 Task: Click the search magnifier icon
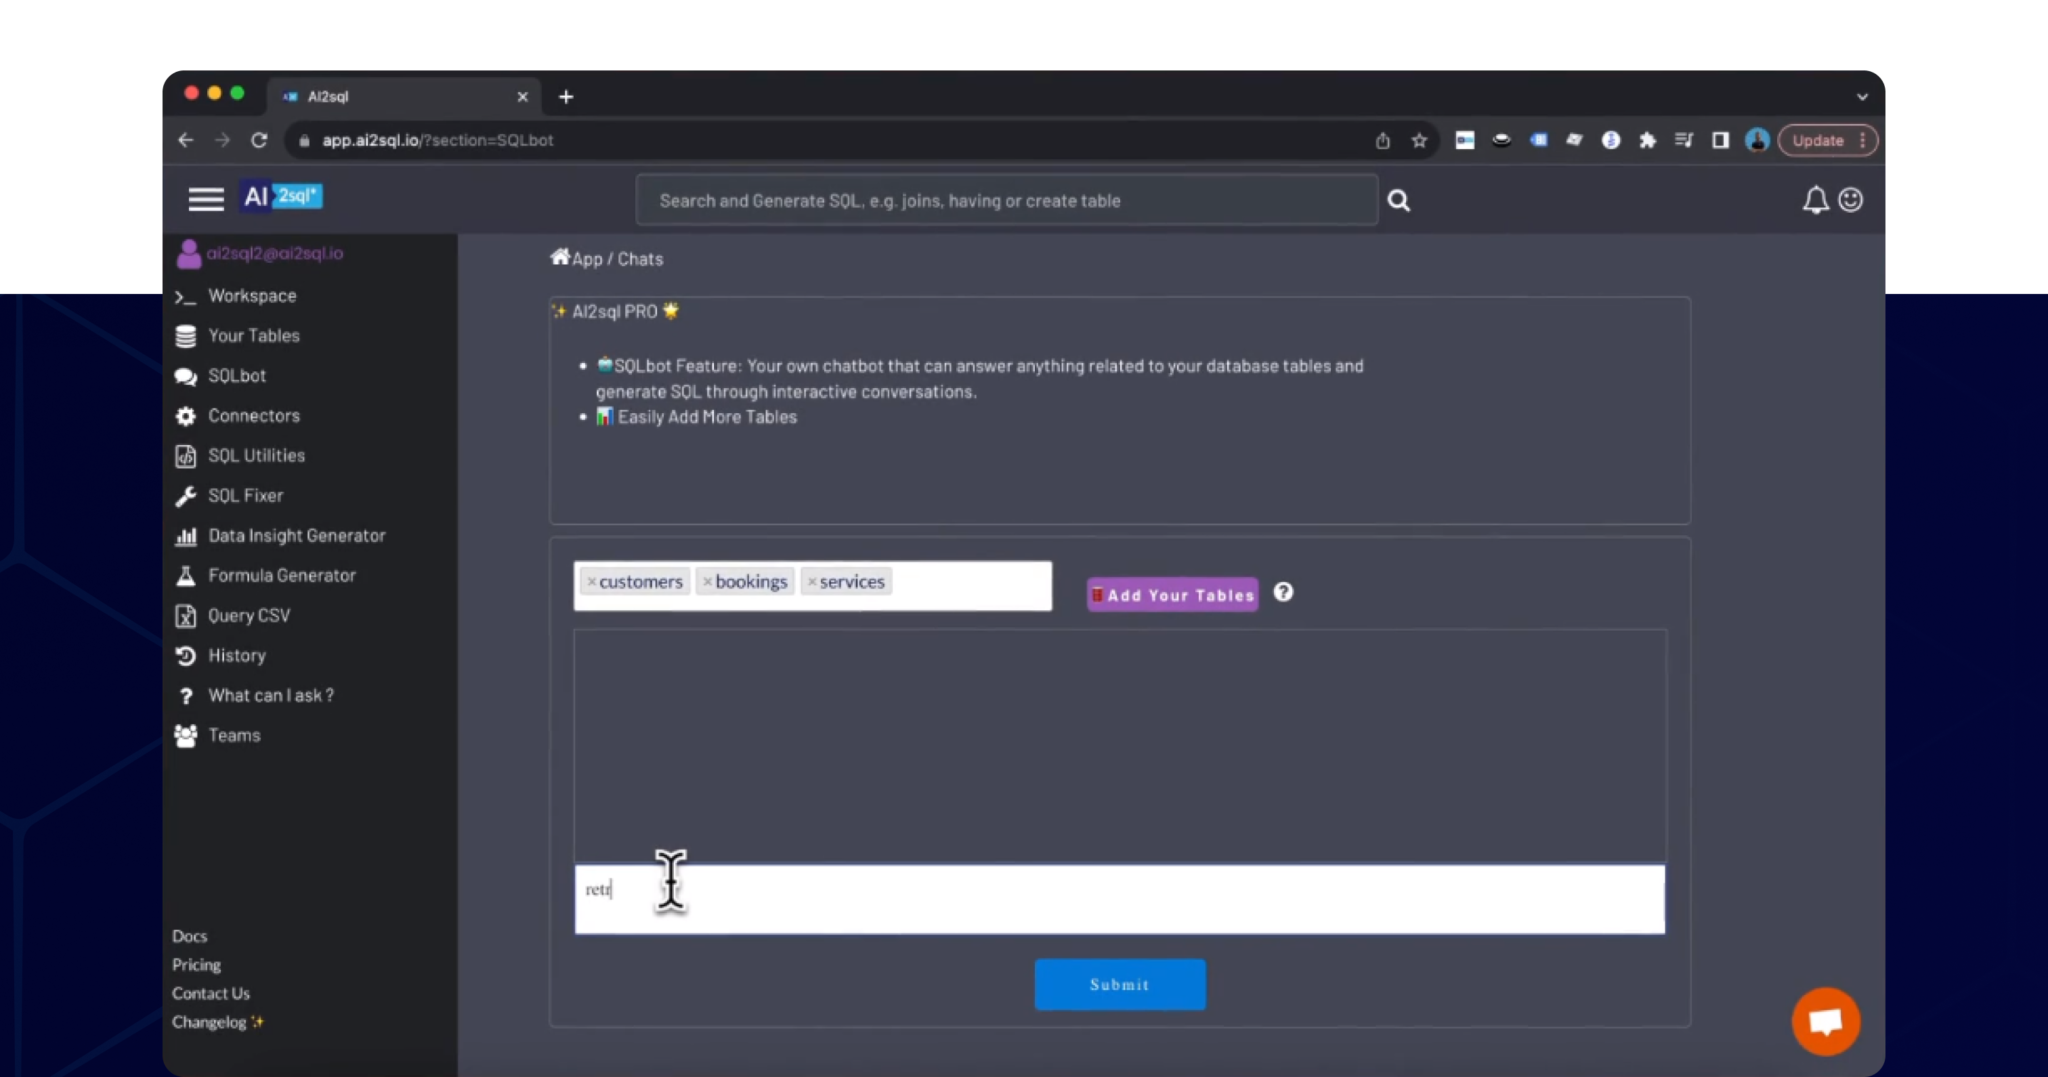(1398, 201)
